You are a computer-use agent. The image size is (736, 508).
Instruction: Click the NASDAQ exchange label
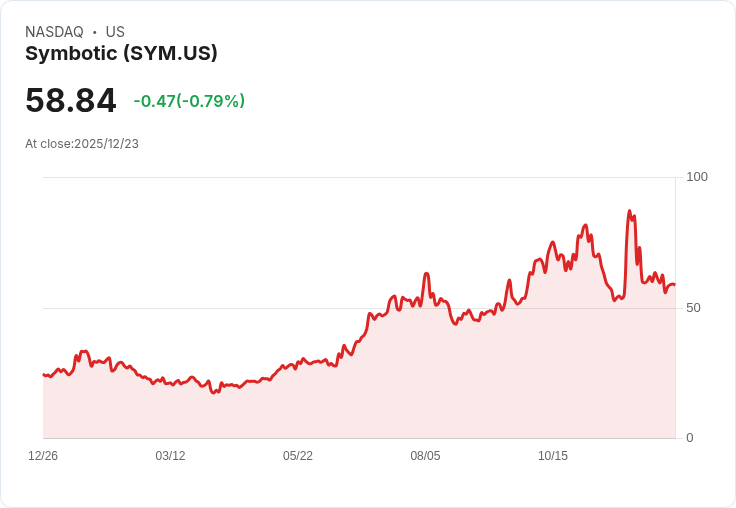tap(54, 32)
